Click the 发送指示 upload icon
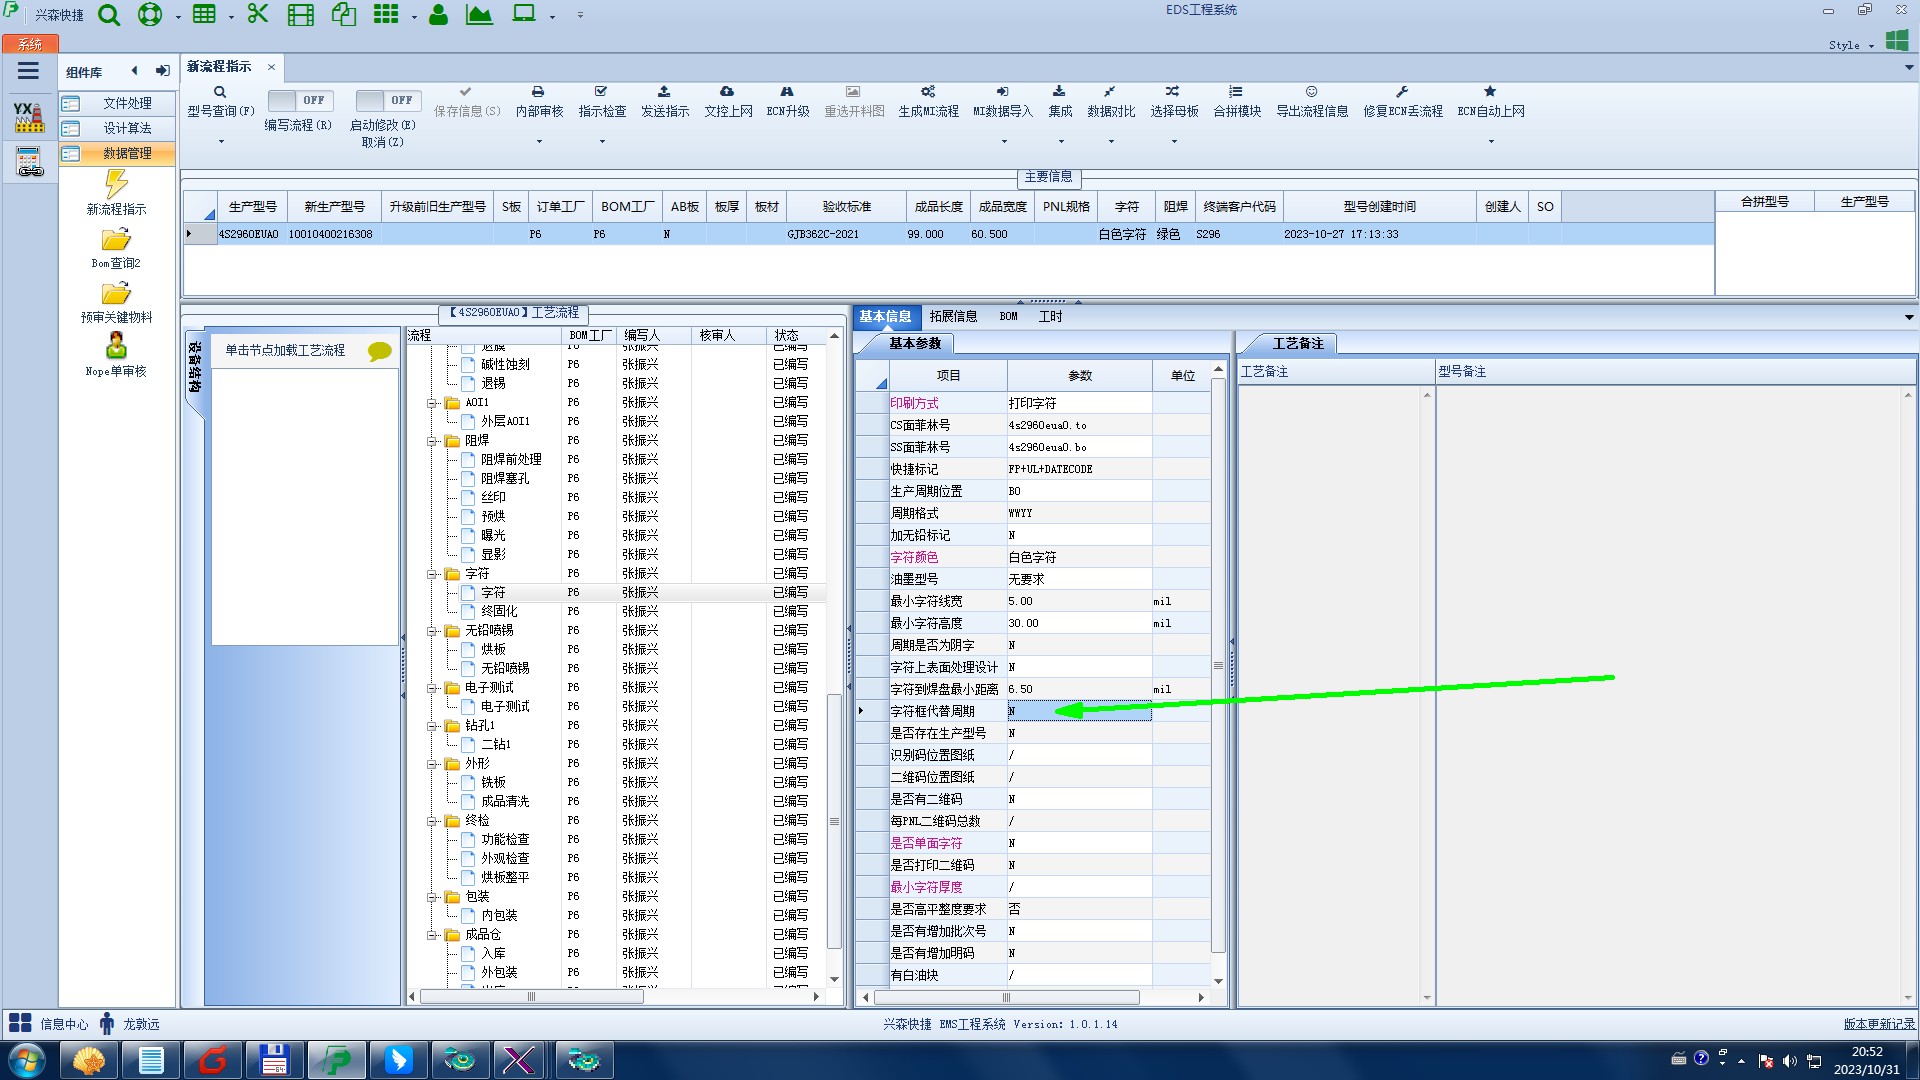 coord(664,92)
